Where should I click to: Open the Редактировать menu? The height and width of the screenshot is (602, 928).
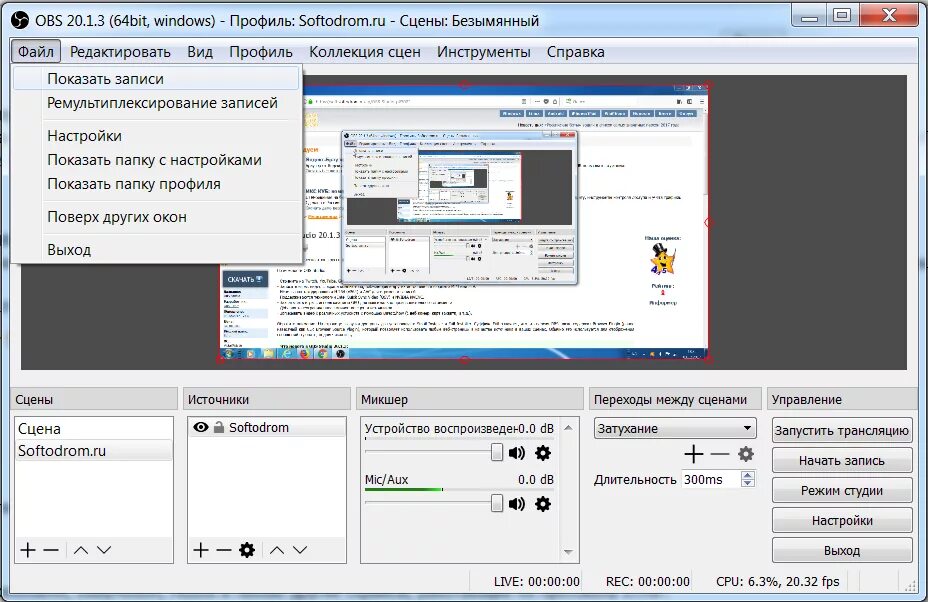tap(120, 52)
